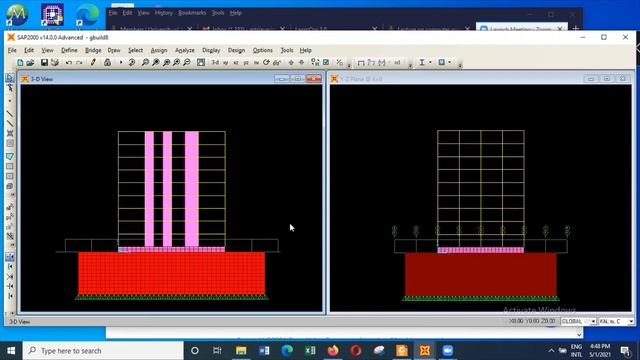Open the Analyze menu
This screenshot has width=640, height=360.
(184, 50)
